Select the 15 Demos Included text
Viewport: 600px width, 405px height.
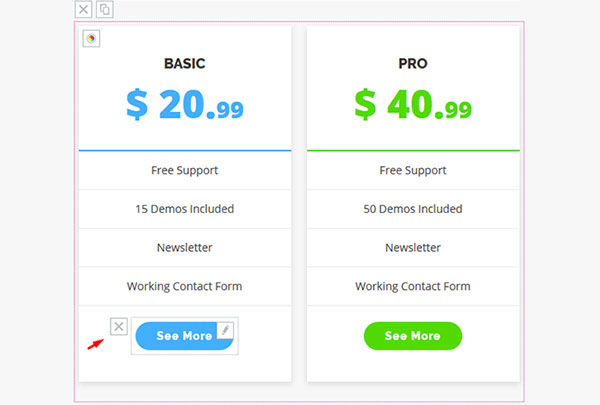coord(184,209)
